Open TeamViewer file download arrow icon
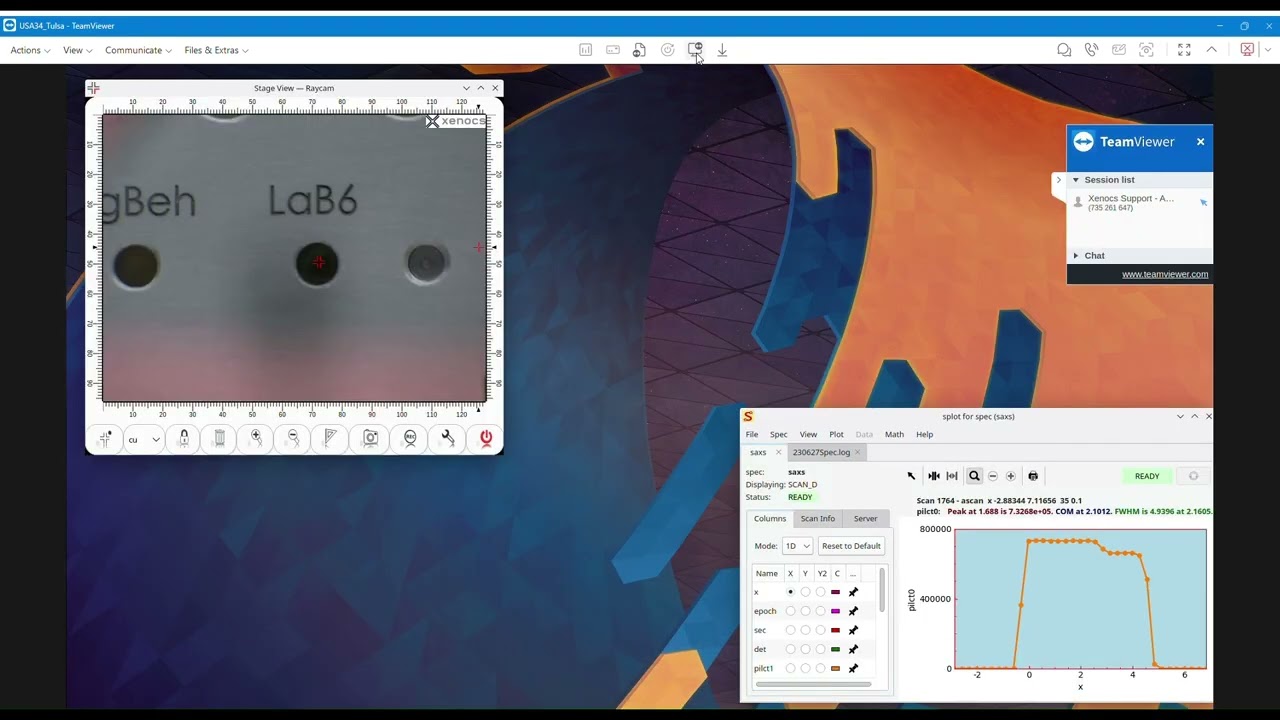This screenshot has width=1280, height=720. (722, 50)
